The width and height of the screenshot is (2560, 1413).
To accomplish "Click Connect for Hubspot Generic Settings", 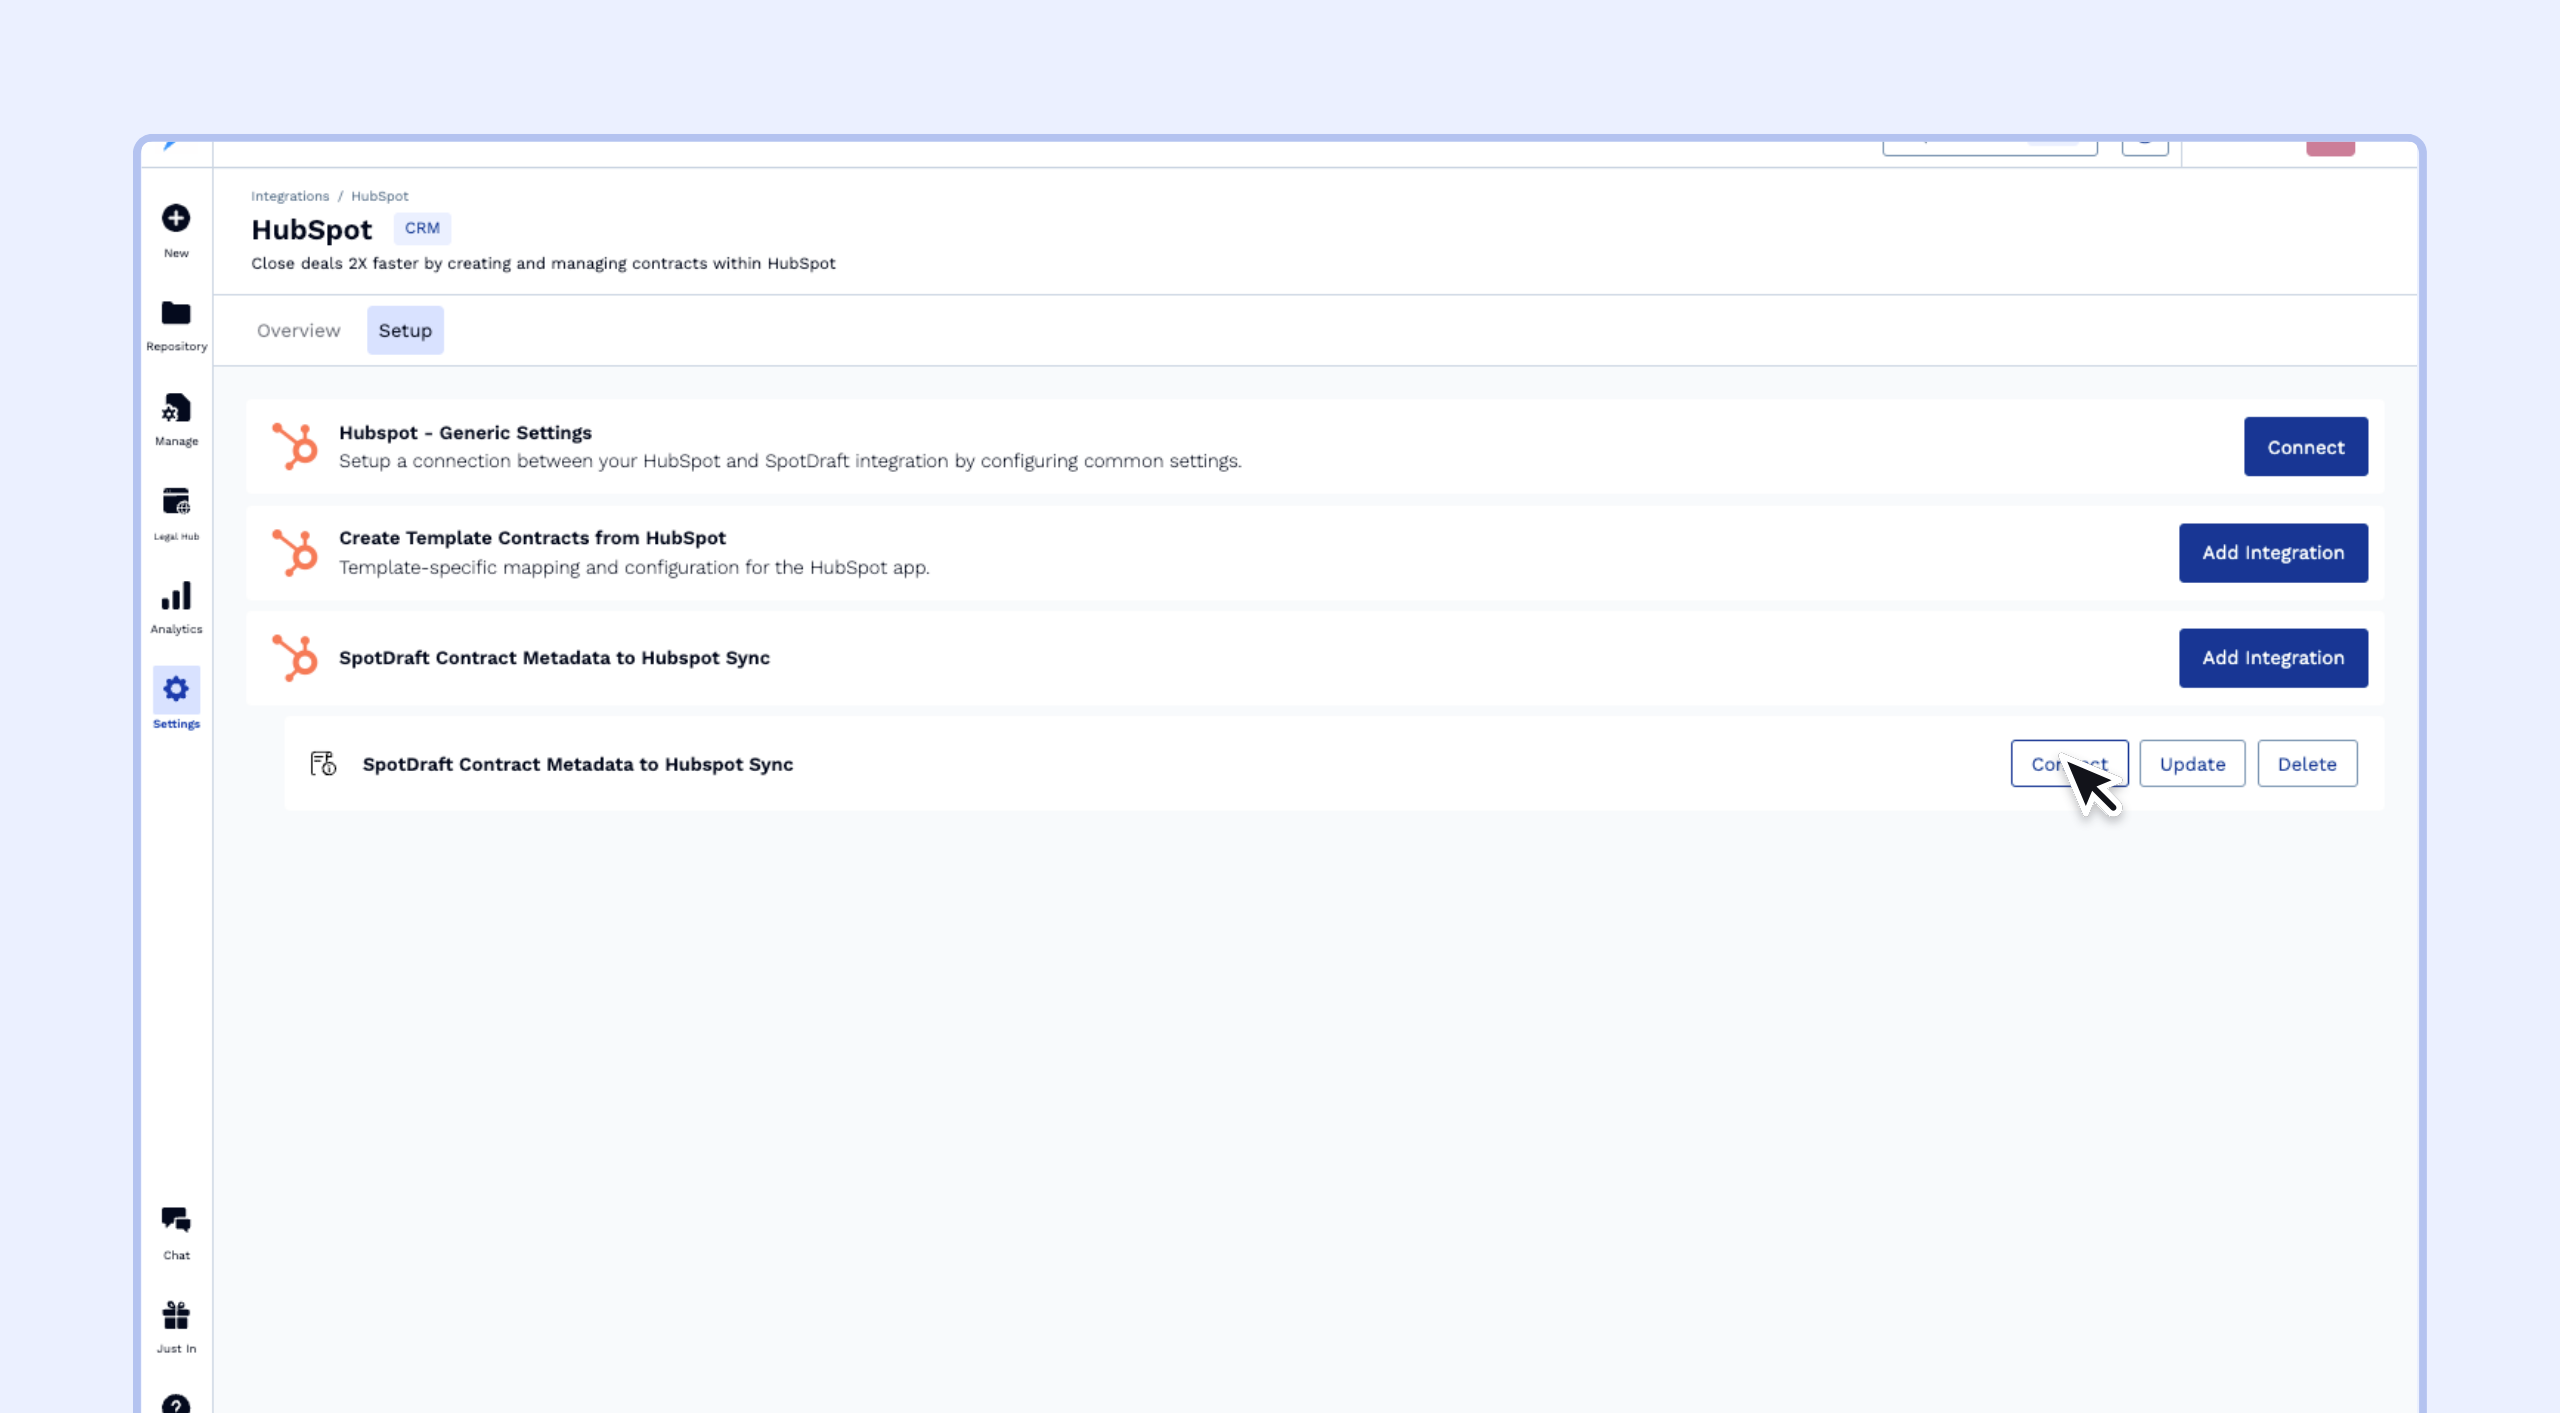I will (2305, 447).
